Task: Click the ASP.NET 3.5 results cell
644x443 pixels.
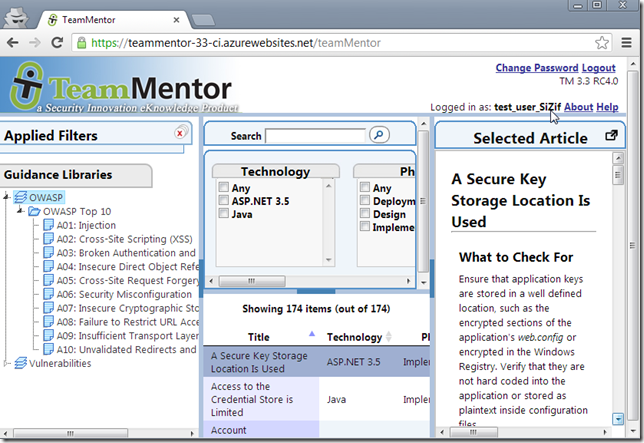Action: (353, 362)
